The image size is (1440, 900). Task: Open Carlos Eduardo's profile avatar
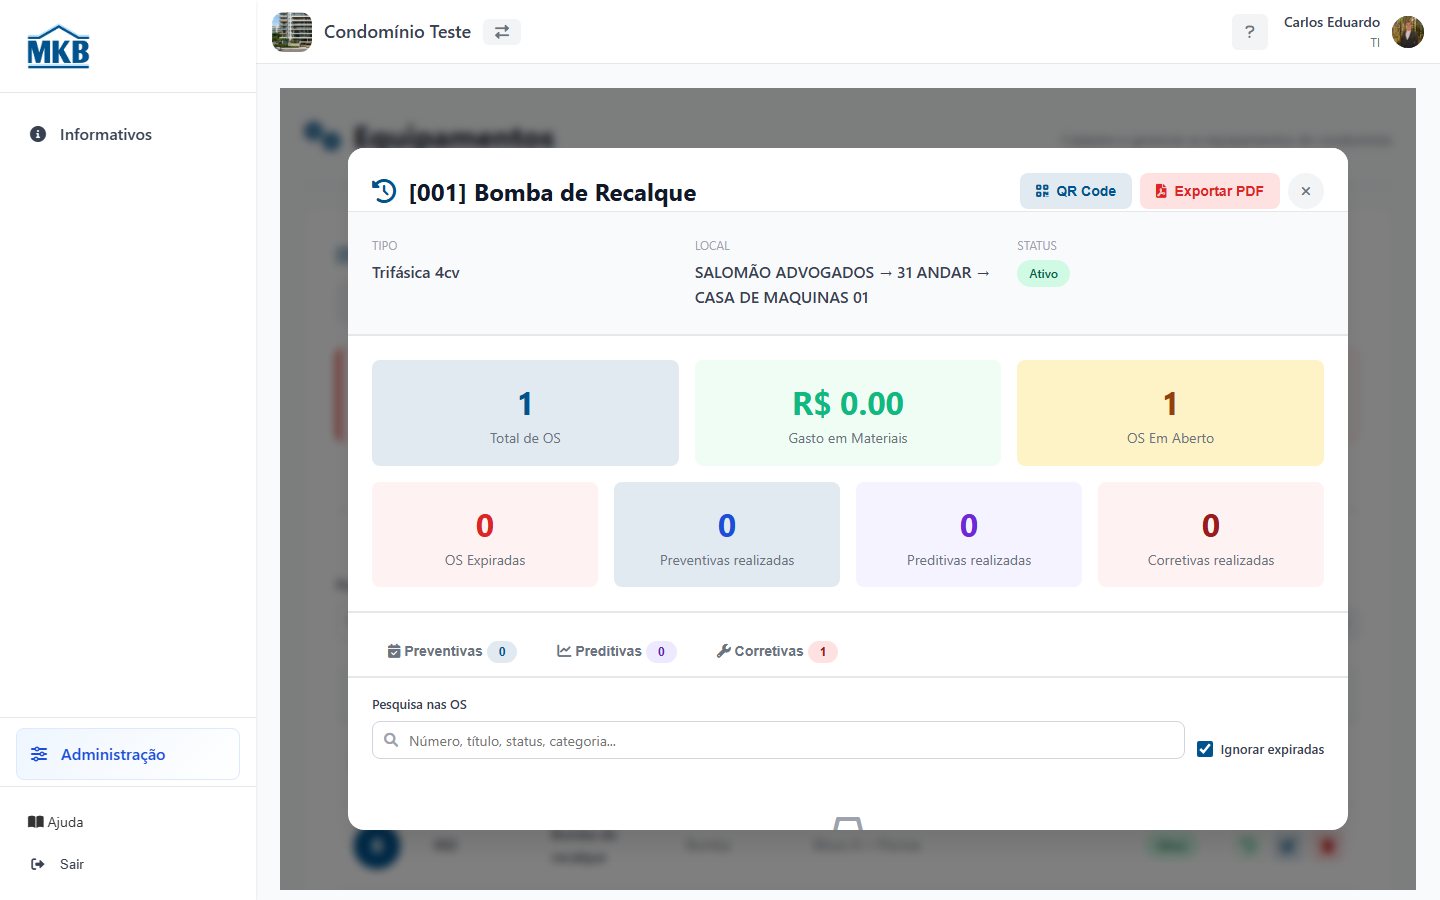1408,32
